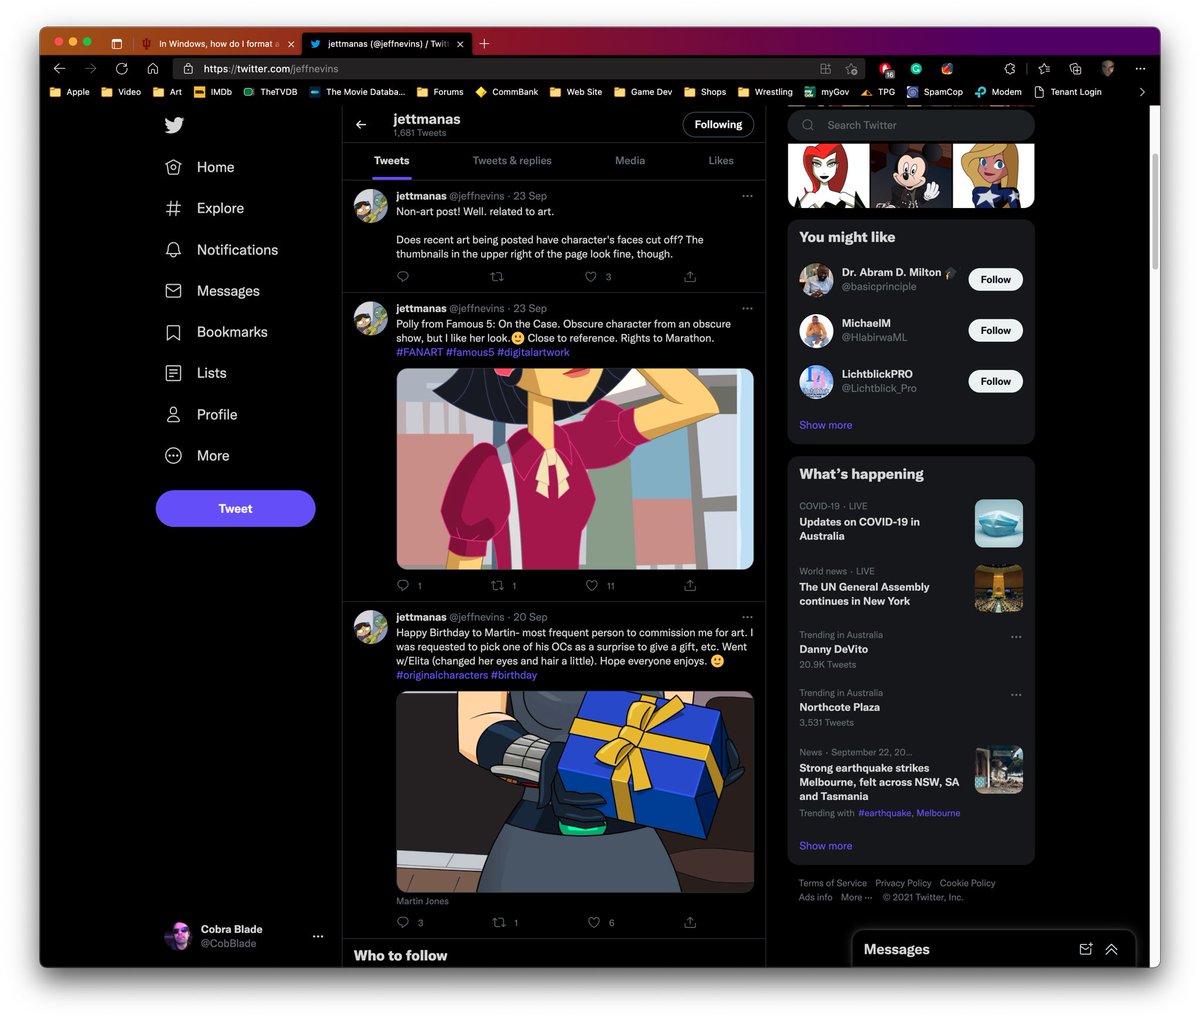Toggle the Following button for jettmanas
This screenshot has height=1020, width=1200.
click(x=718, y=125)
